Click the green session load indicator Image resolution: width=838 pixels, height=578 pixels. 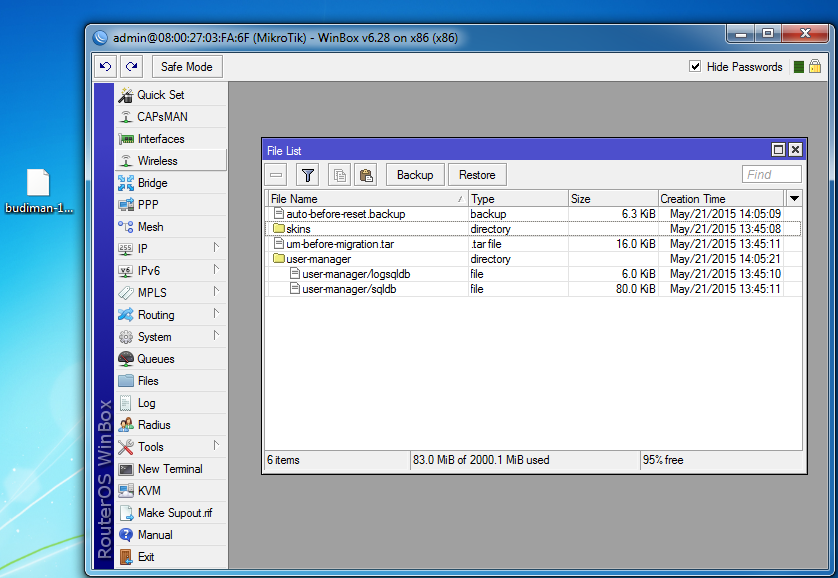798,67
